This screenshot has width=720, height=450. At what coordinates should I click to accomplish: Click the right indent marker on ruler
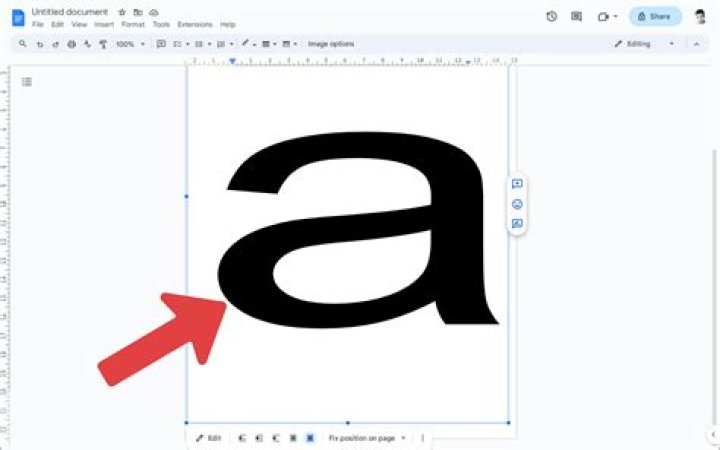click(468, 62)
